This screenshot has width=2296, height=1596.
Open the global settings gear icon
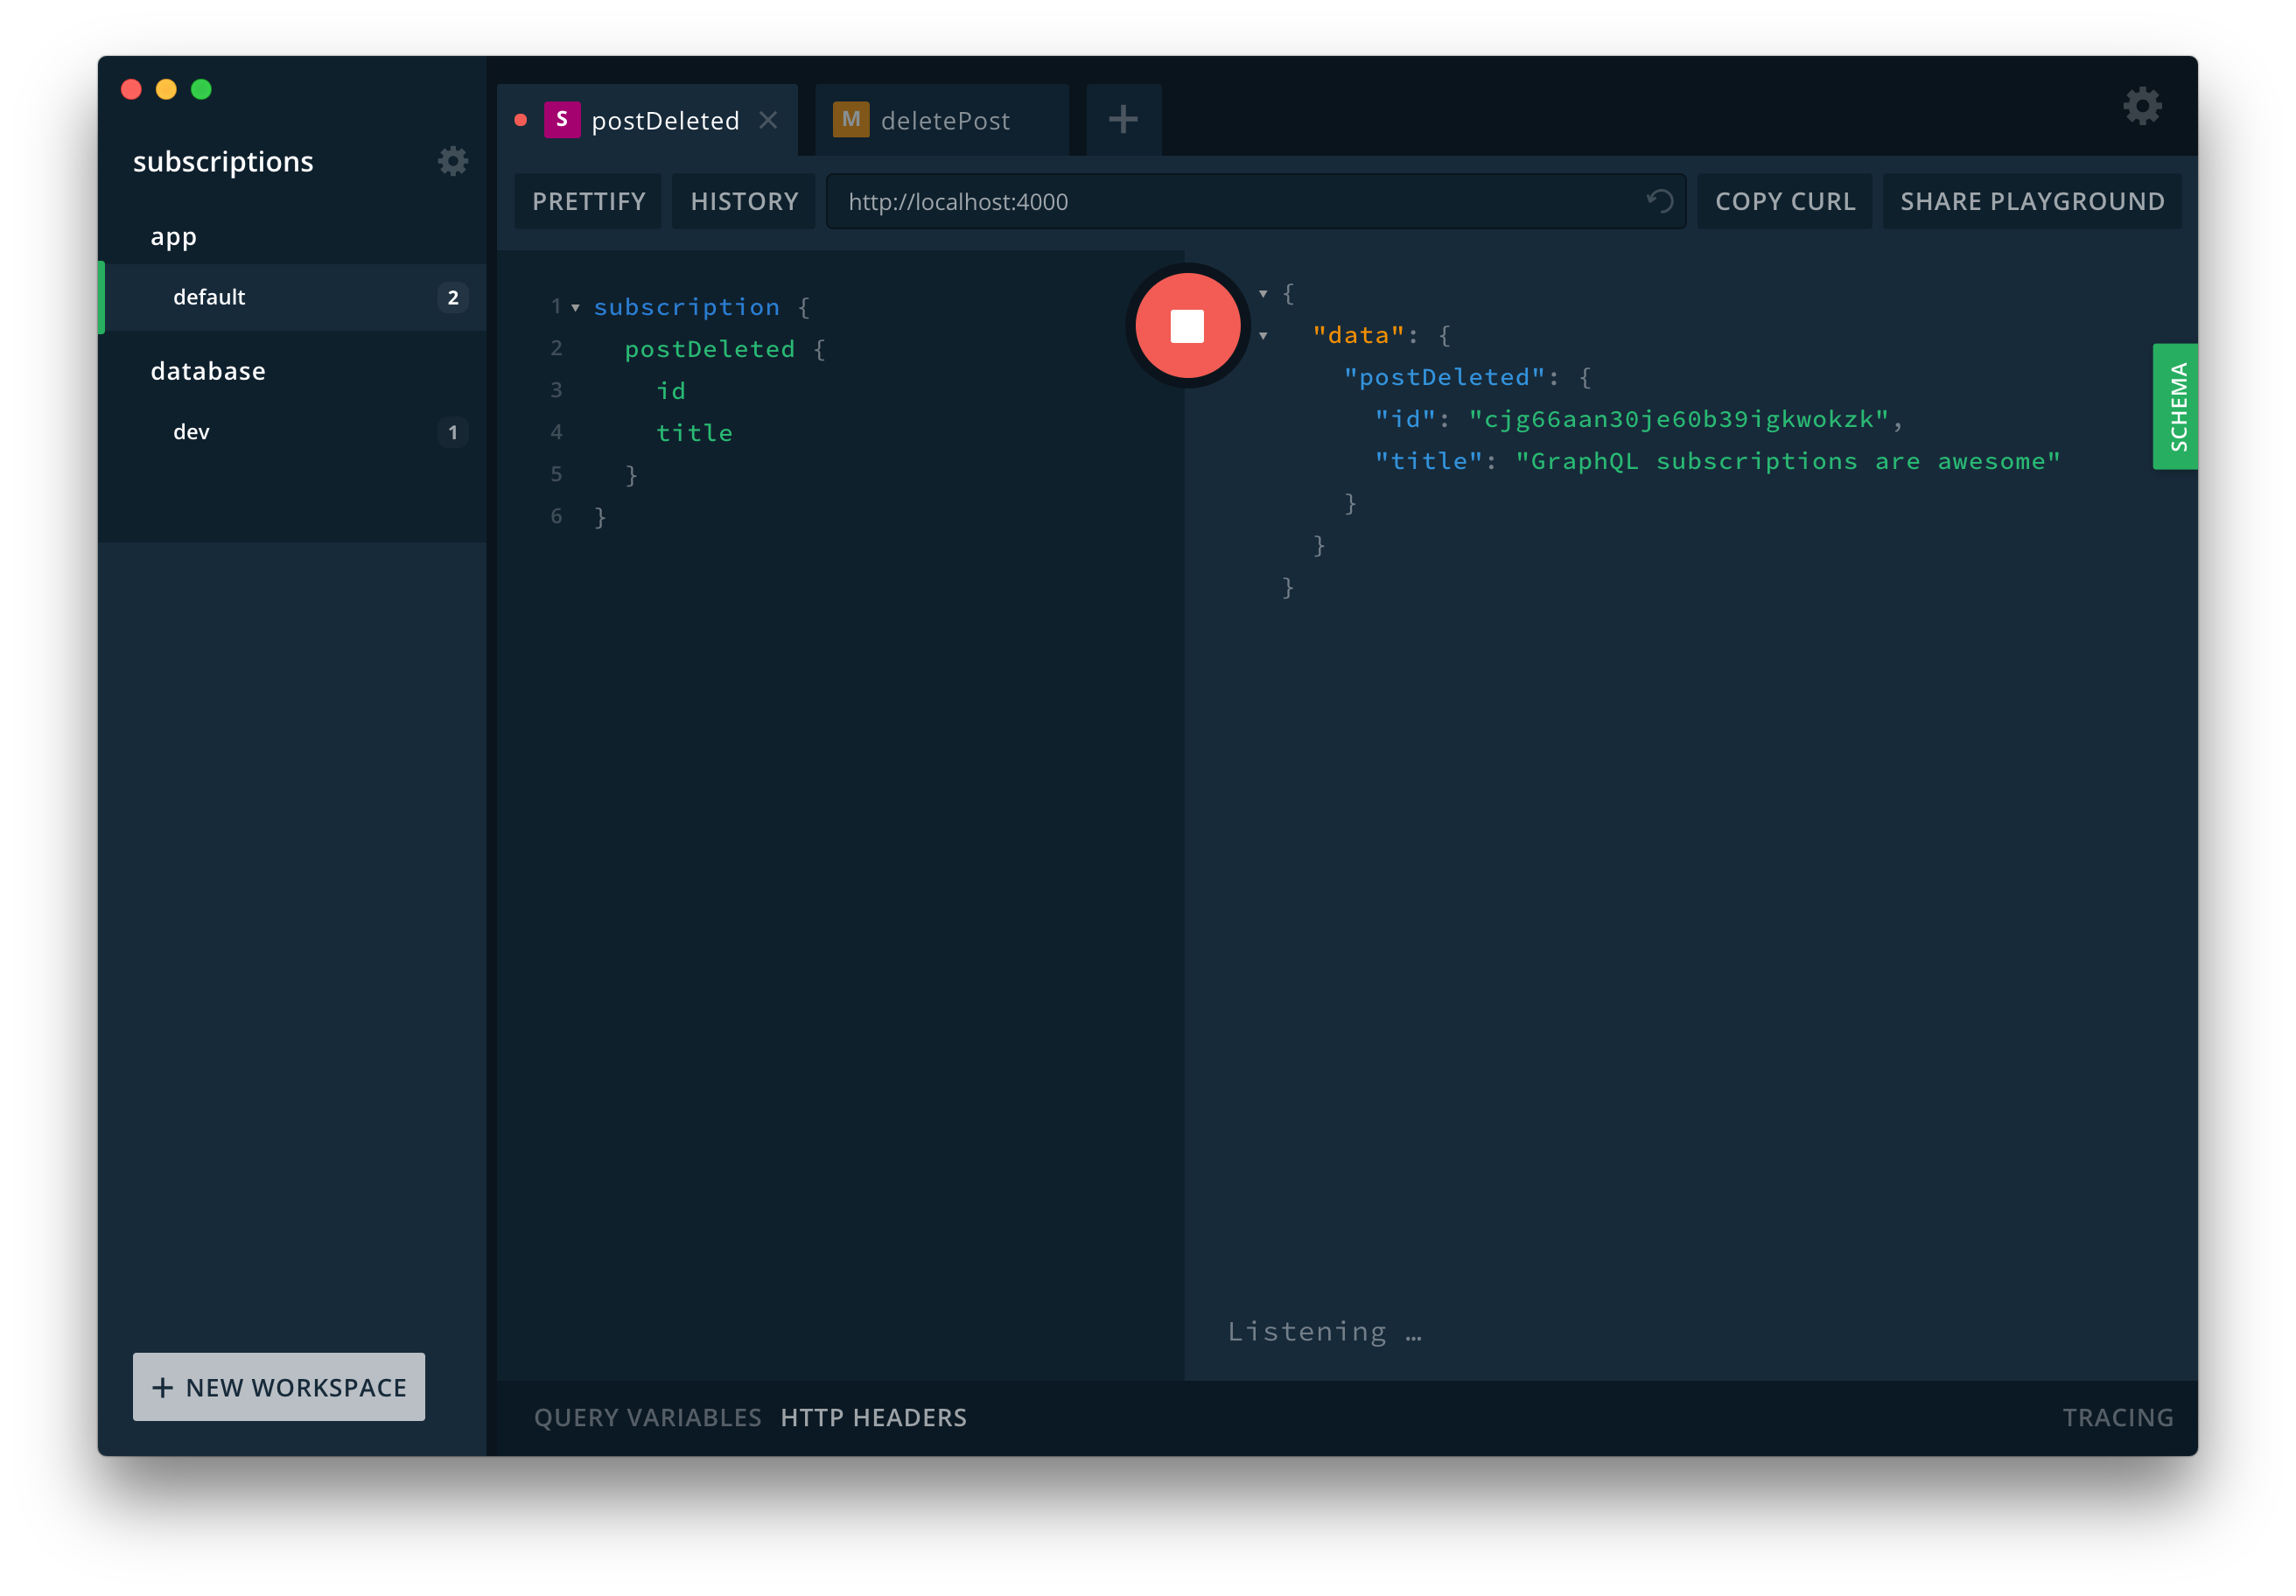[2142, 106]
